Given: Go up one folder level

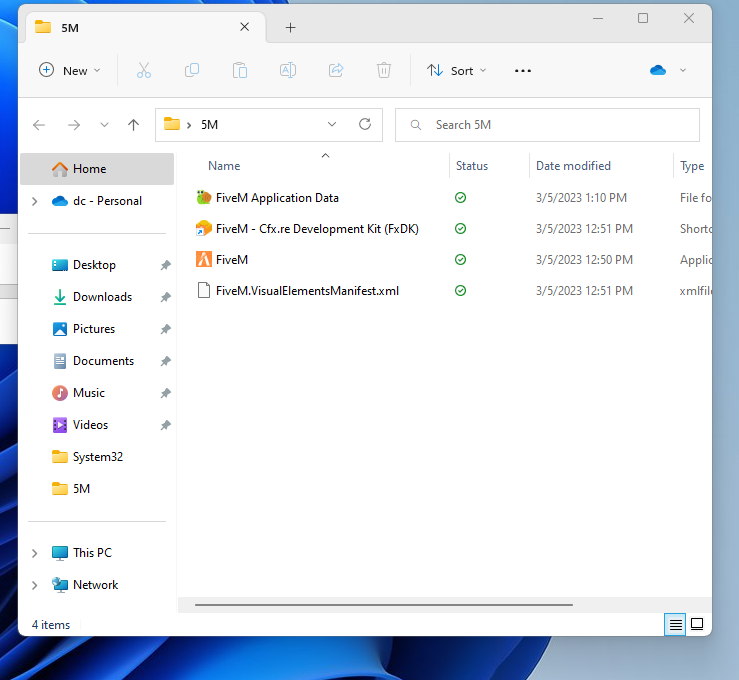Looking at the screenshot, I should click(x=133, y=125).
